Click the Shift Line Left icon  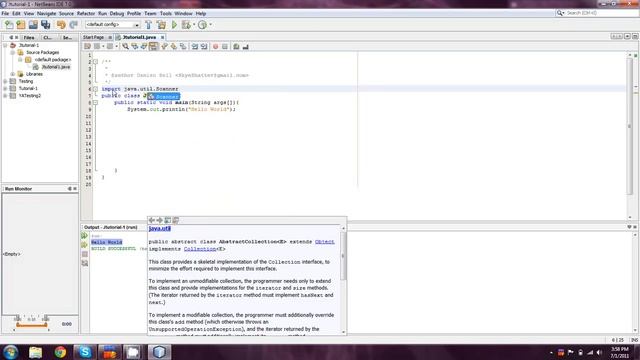point(195,47)
